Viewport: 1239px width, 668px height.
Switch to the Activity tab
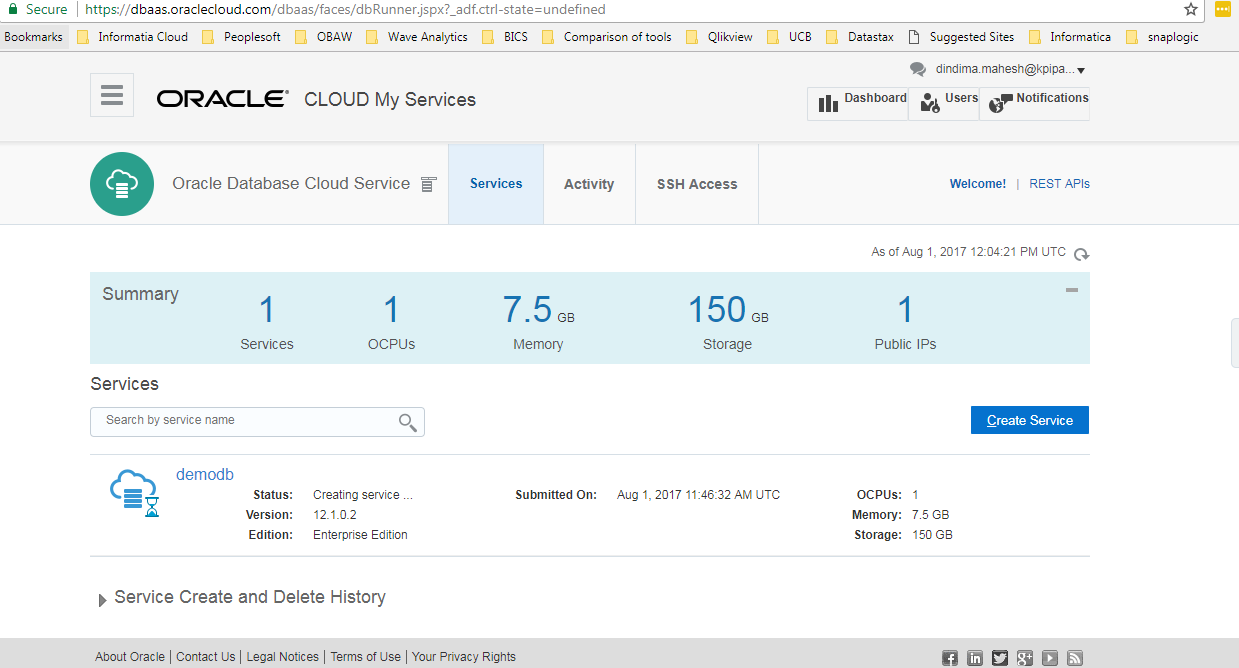pyautogui.click(x=589, y=184)
